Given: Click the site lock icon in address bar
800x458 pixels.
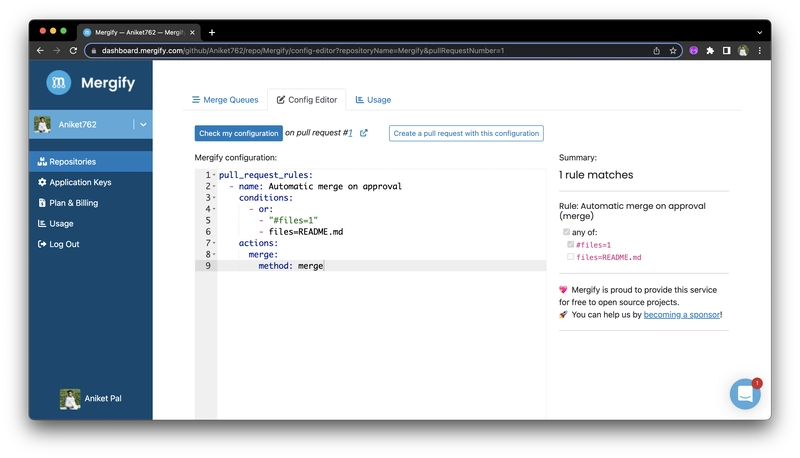Looking at the screenshot, I should [x=93, y=50].
